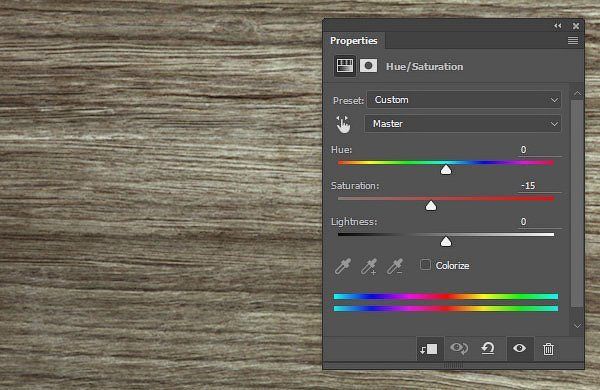
Task: Click the panel bottom resize grip
Action: pos(453,366)
